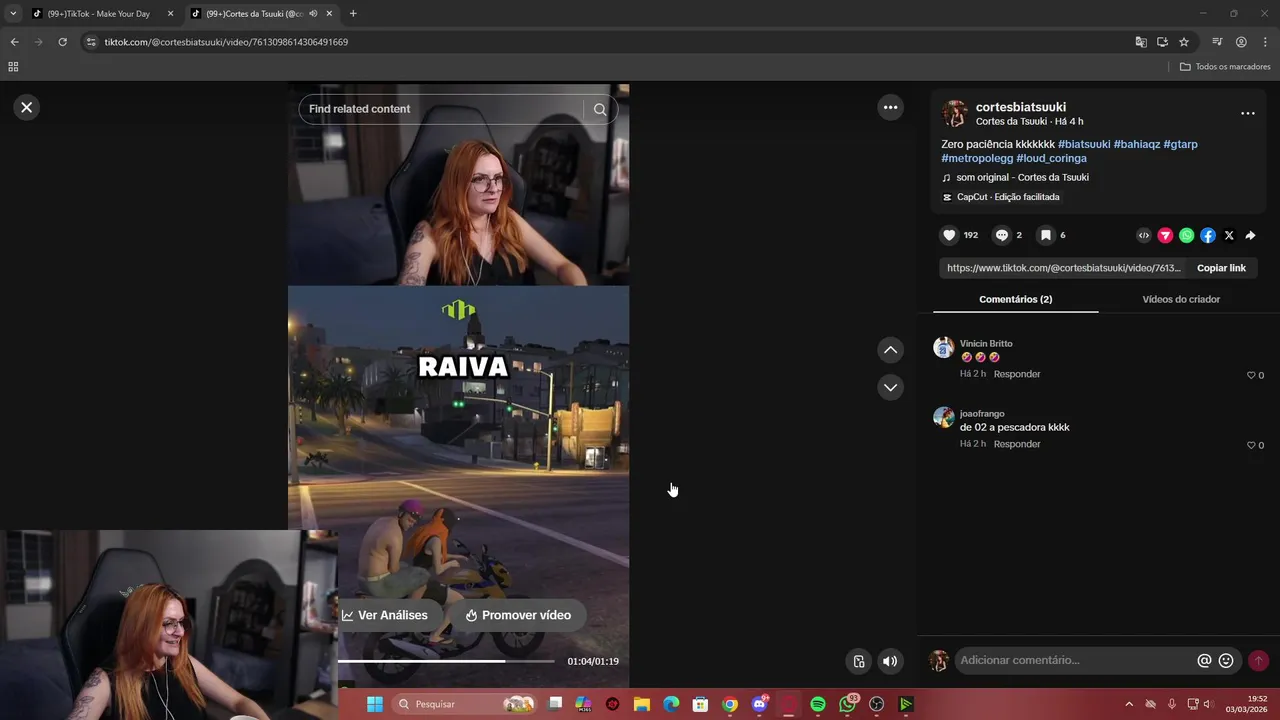The image size is (1280, 720).
Task: Switch to Comentários (2) tab
Action: click(x=1015, y=299)
